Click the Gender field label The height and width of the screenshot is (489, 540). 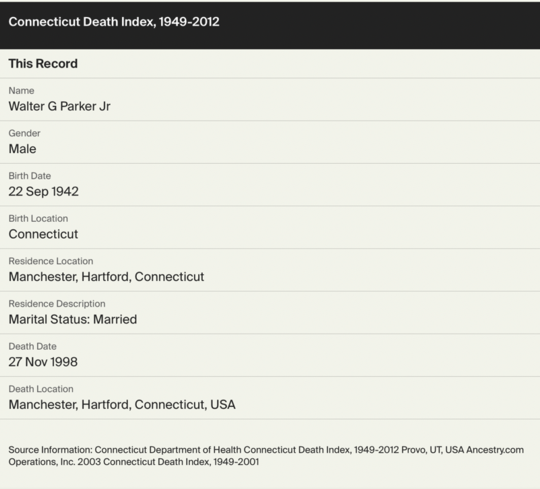(24, 133)
